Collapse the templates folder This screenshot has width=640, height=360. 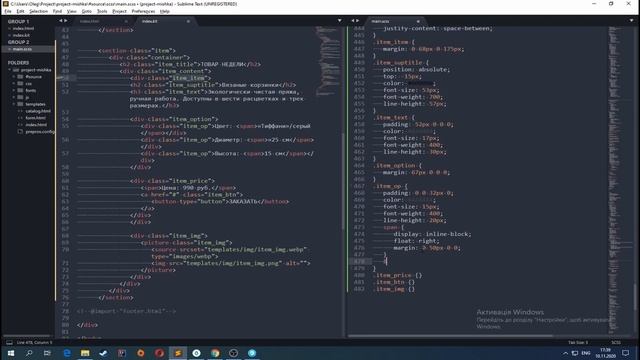click(14, 104)
